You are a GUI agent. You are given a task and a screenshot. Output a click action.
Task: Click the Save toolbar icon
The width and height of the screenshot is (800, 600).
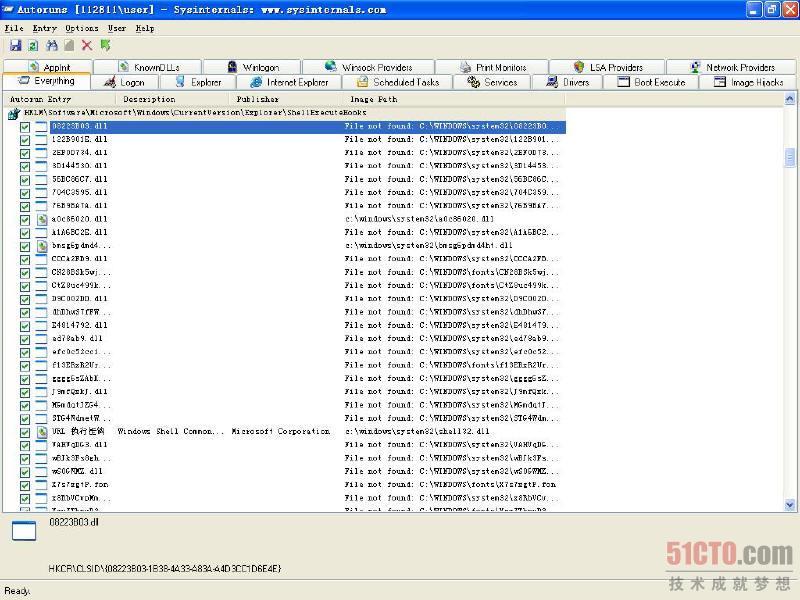pyautogui.click(x=16, y=46)
